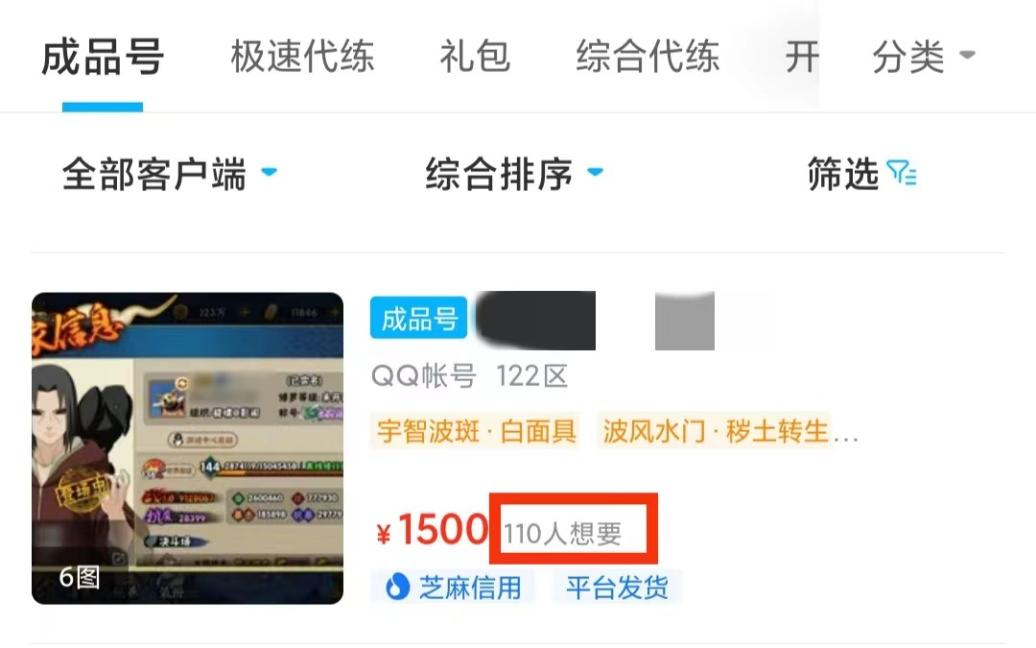Expand the 综合排序 sort dropdown

coord(514,174)
